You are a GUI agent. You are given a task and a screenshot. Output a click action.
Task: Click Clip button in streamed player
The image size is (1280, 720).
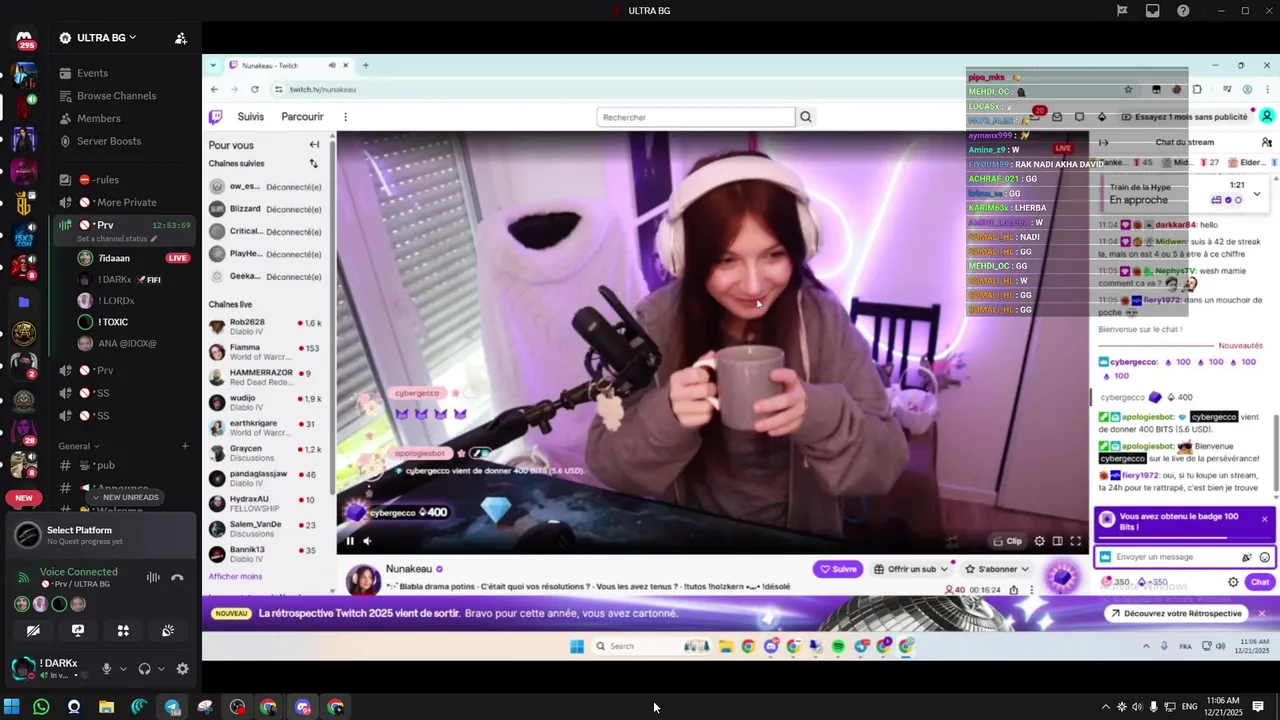(1008, 541)
